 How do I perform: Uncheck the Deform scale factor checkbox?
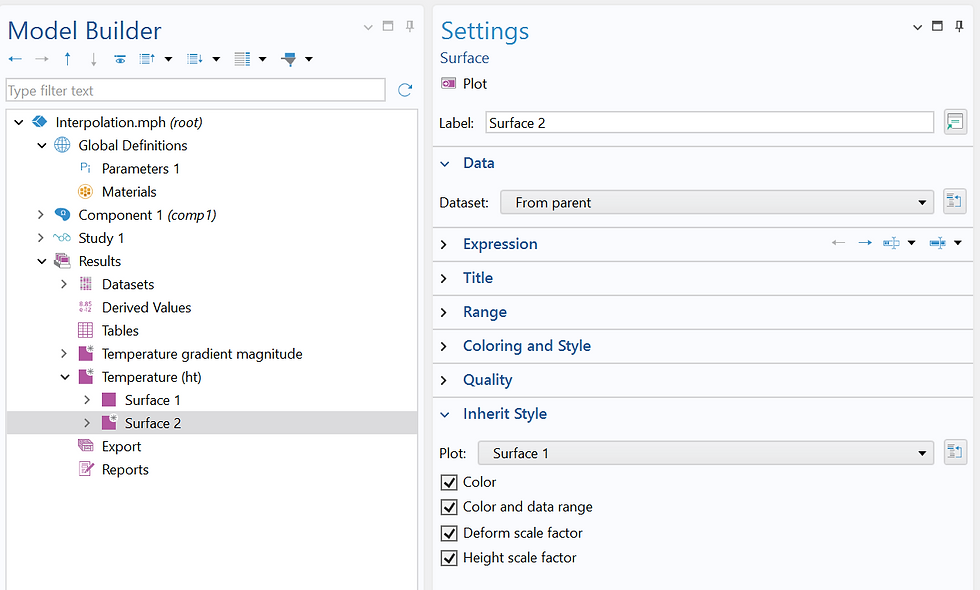click(449, 532)
